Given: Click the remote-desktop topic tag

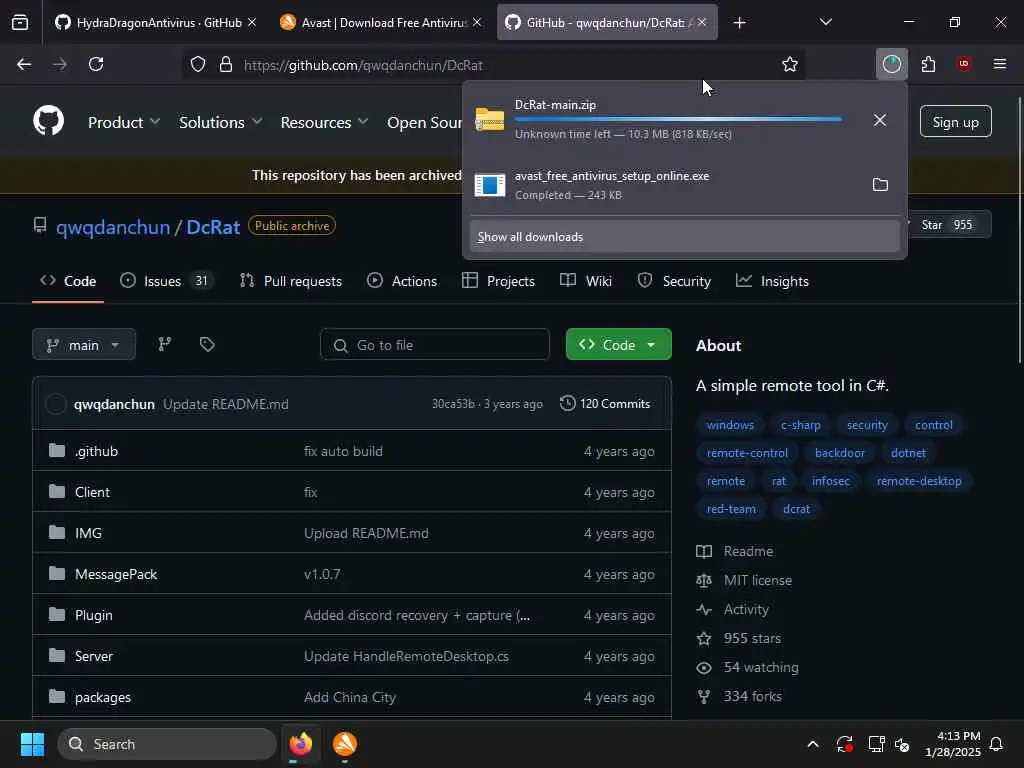Looking at the screenshot, I should click(919, 481).
